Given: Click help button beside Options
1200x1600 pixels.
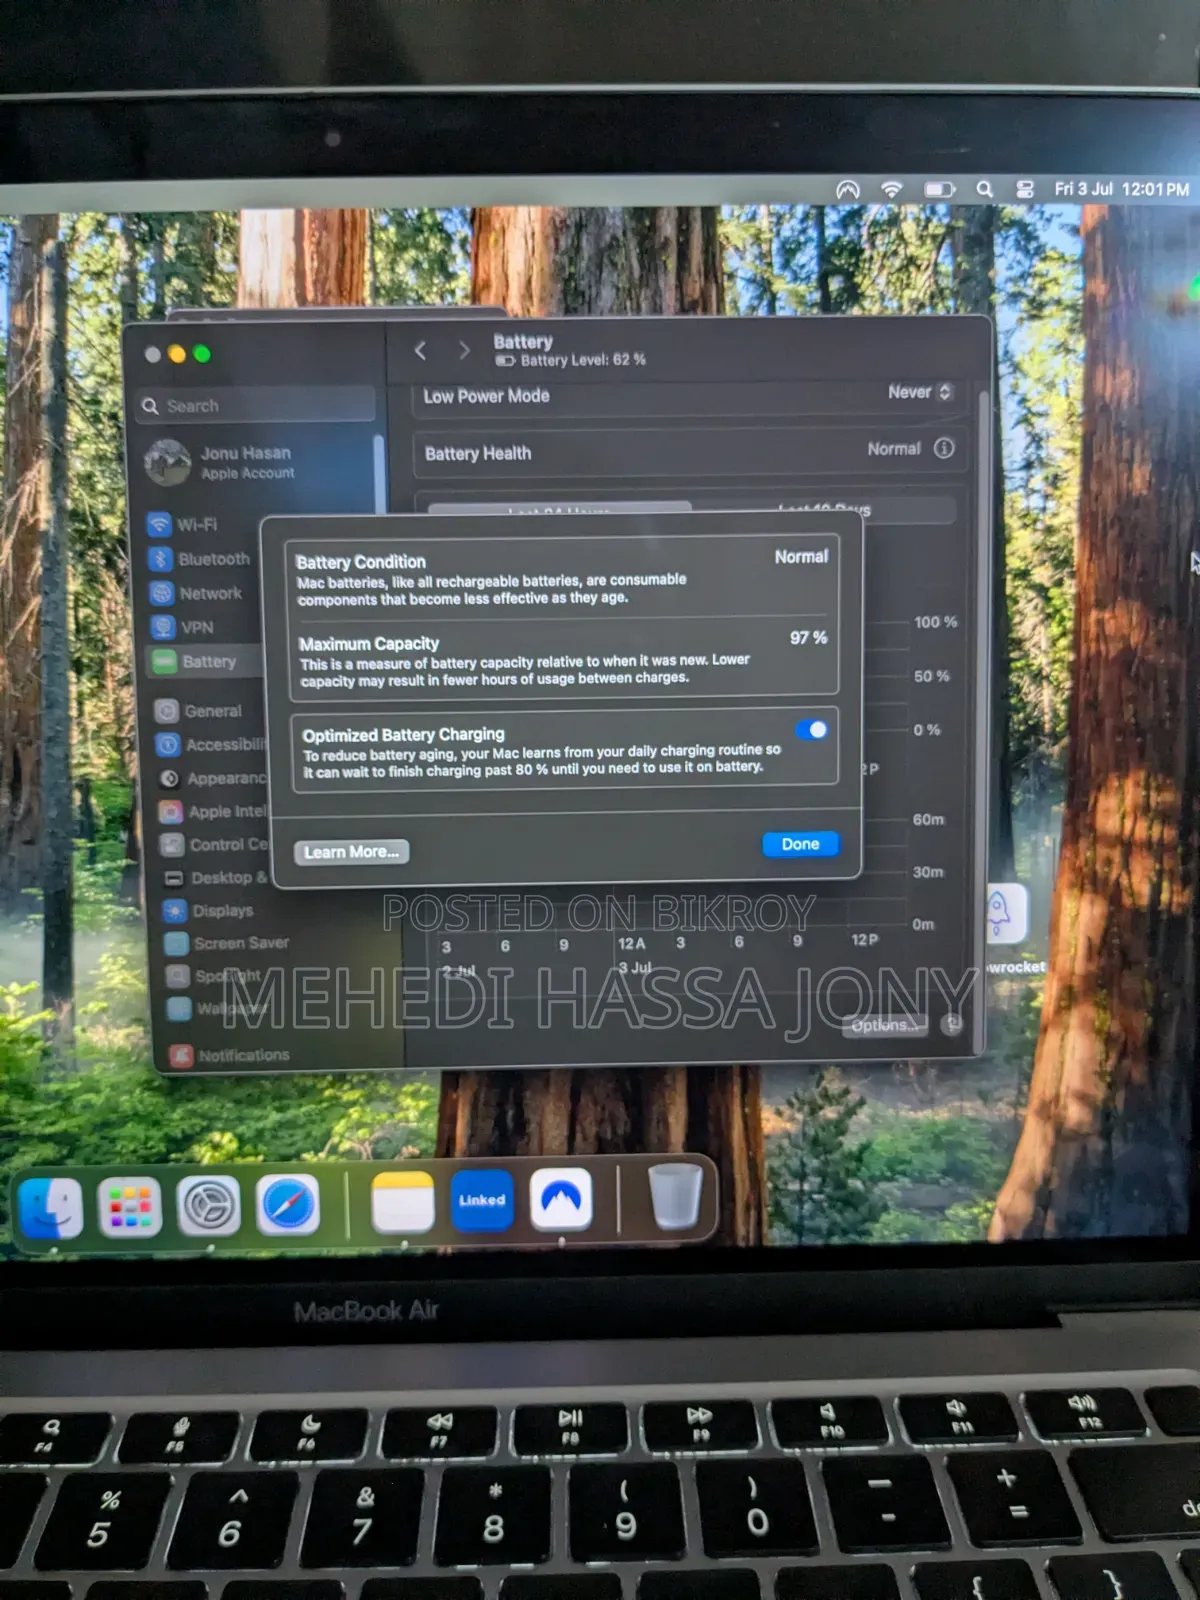Looking at the screenshot, I should [951, 1024].
